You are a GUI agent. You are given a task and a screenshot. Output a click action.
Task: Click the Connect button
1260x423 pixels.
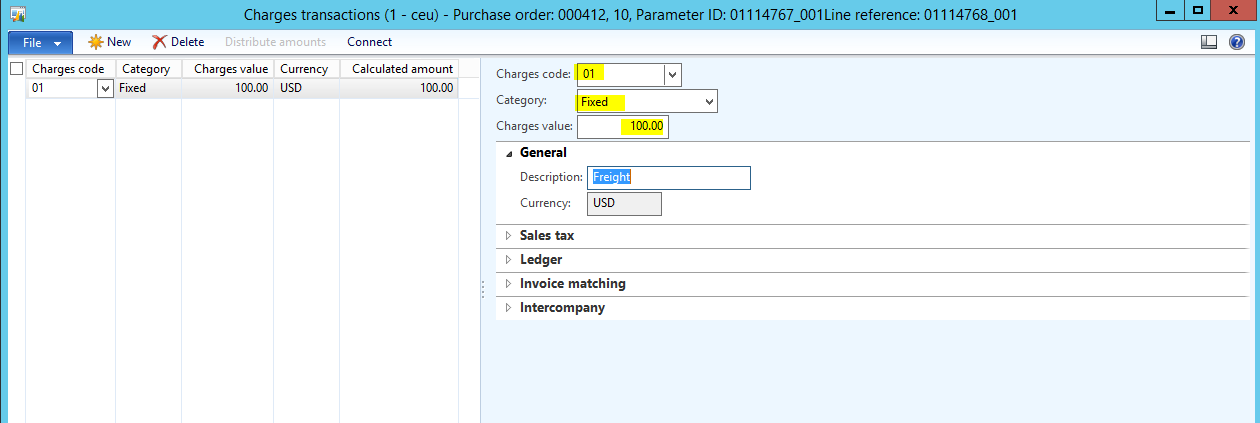coord(369,42)
